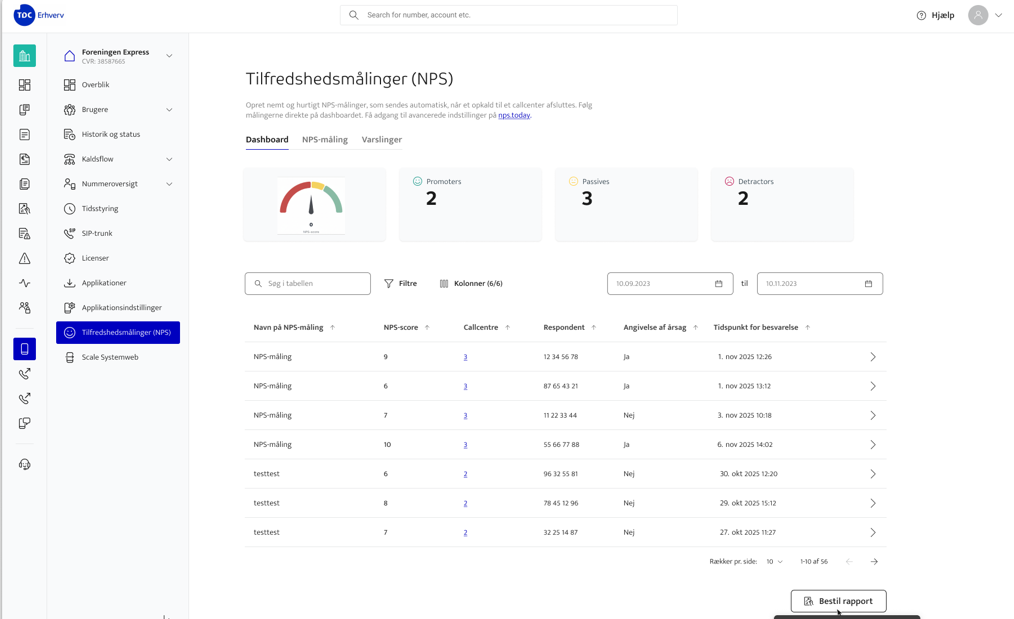Expand the Brugere menu chevron
The height and width of the screenshot is (619, 1014).
click(169, 110)
